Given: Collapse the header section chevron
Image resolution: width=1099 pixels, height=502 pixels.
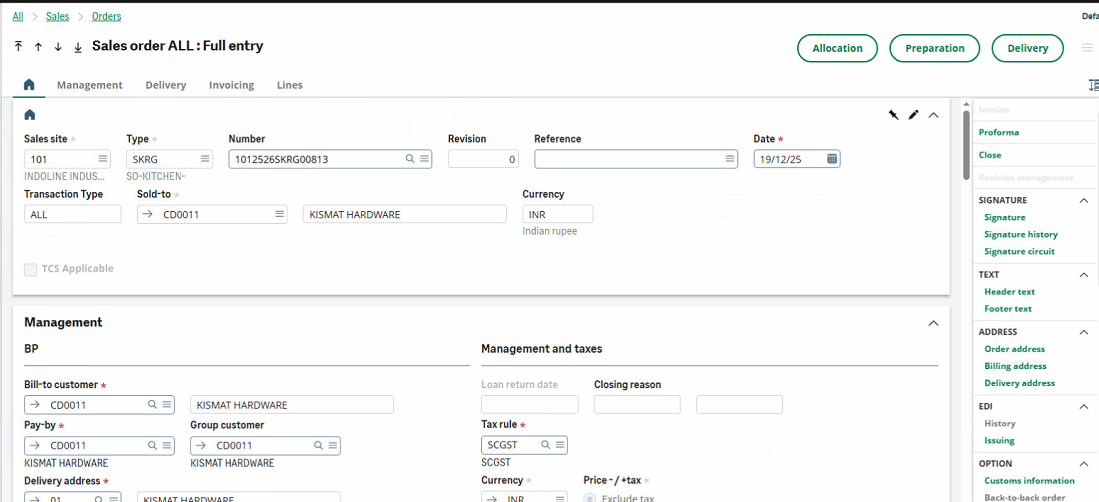Looking at the screenshot, I should click(x=934, y=115).
